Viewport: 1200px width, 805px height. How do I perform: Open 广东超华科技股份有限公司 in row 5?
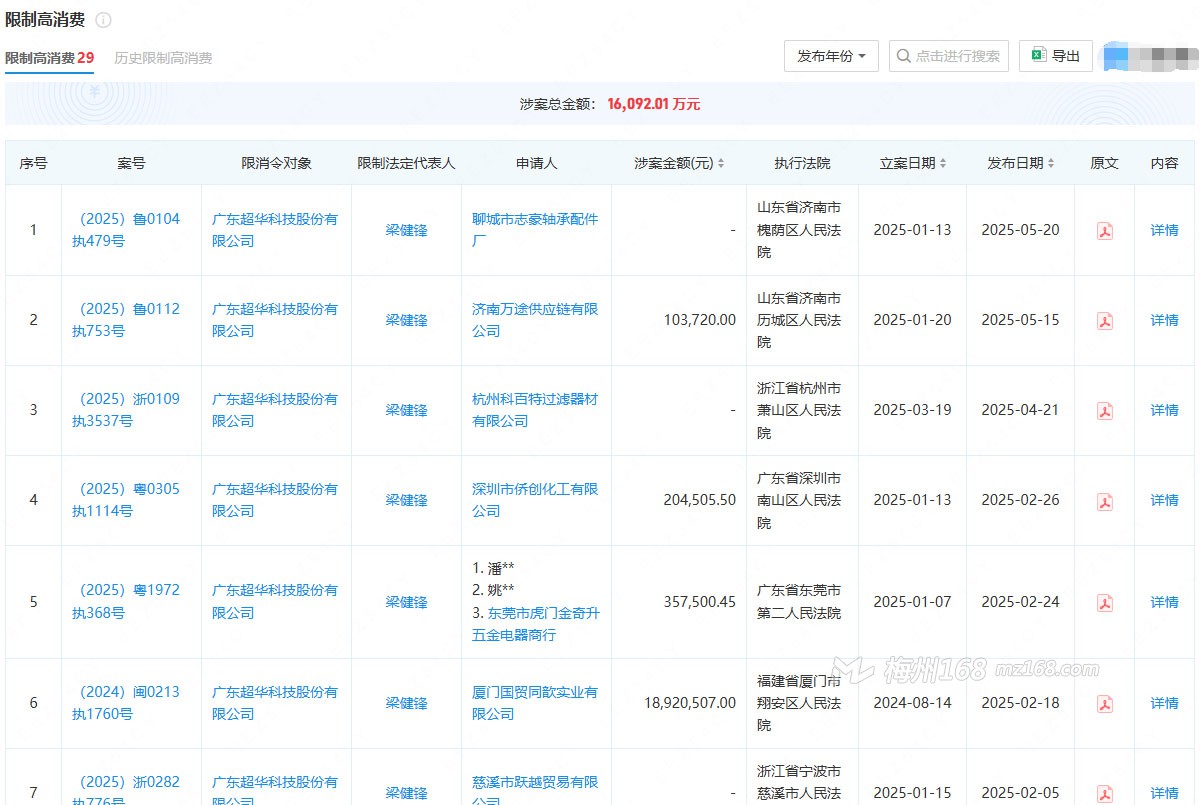tap(275, 601)
